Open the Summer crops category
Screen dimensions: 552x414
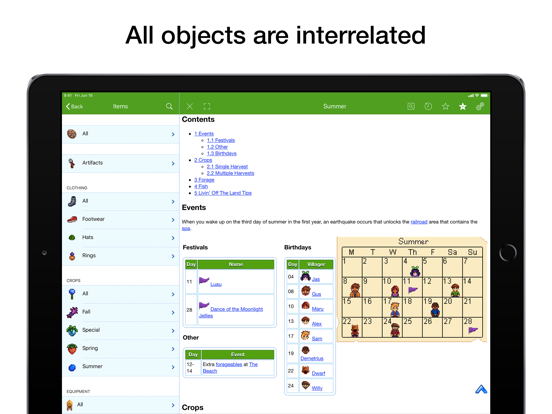[x=121, y=367]
